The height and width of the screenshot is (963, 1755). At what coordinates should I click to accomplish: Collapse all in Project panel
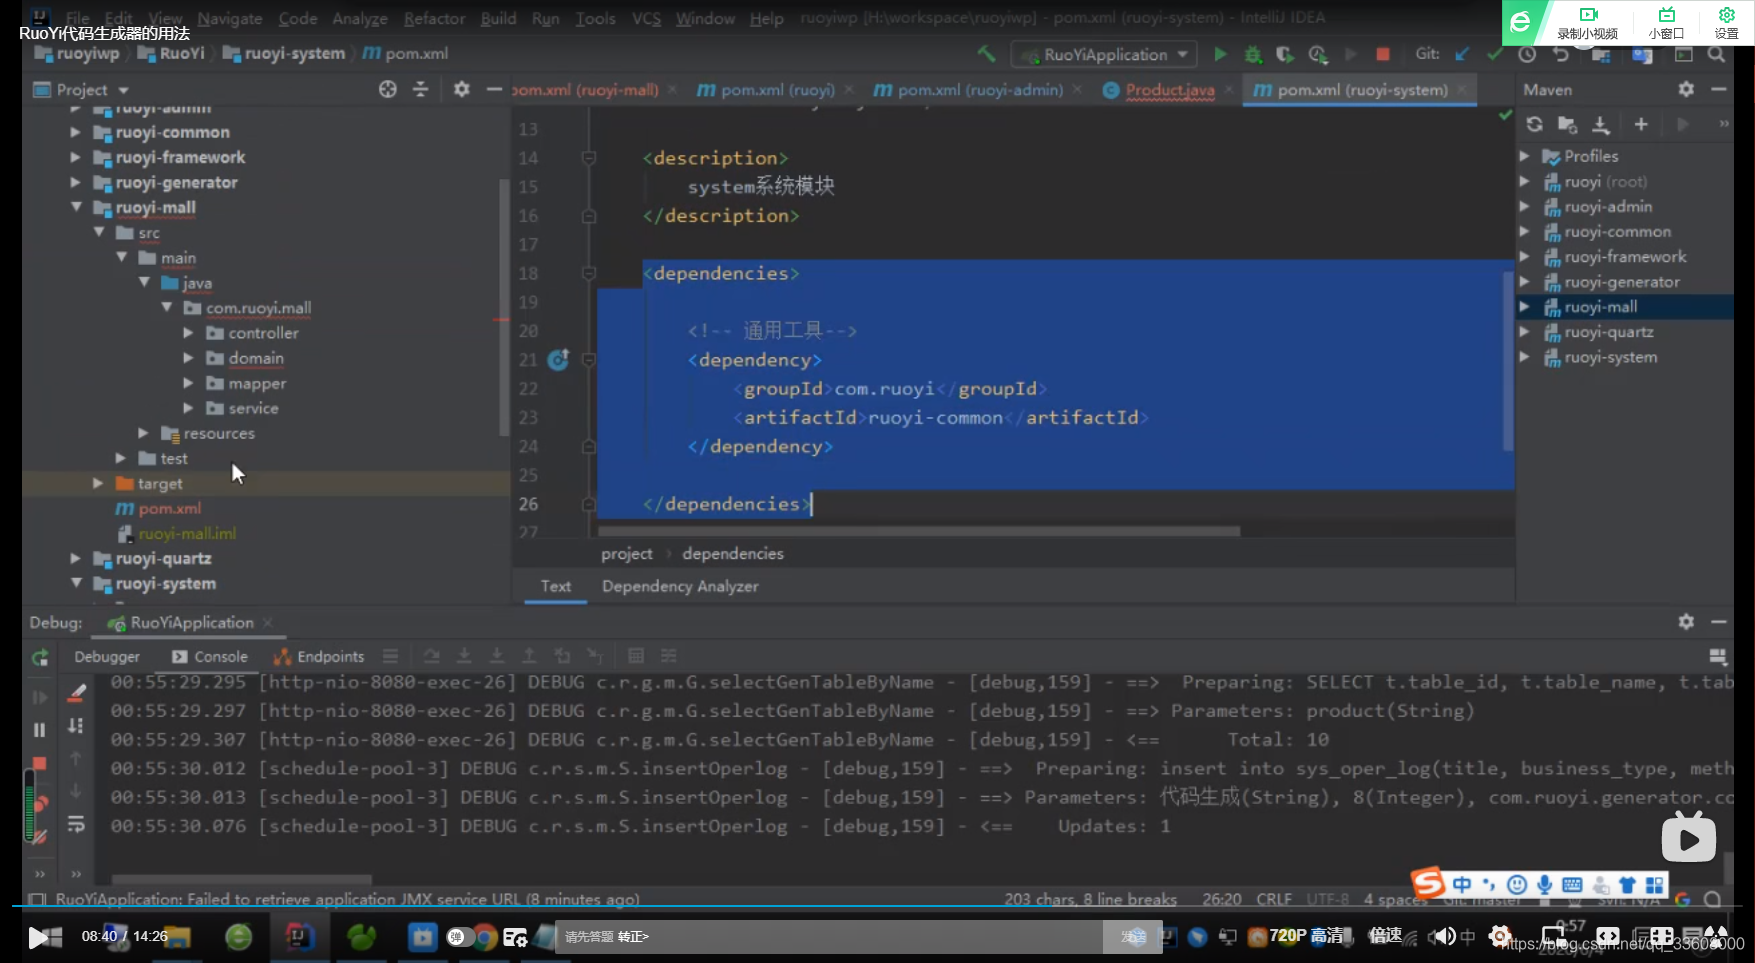420,89
